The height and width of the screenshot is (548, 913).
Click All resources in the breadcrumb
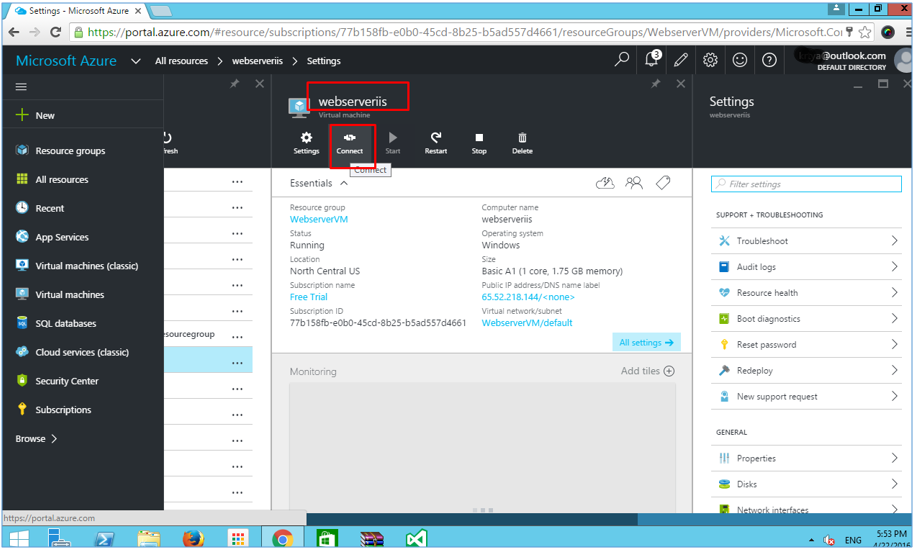[x=181, y=61]
